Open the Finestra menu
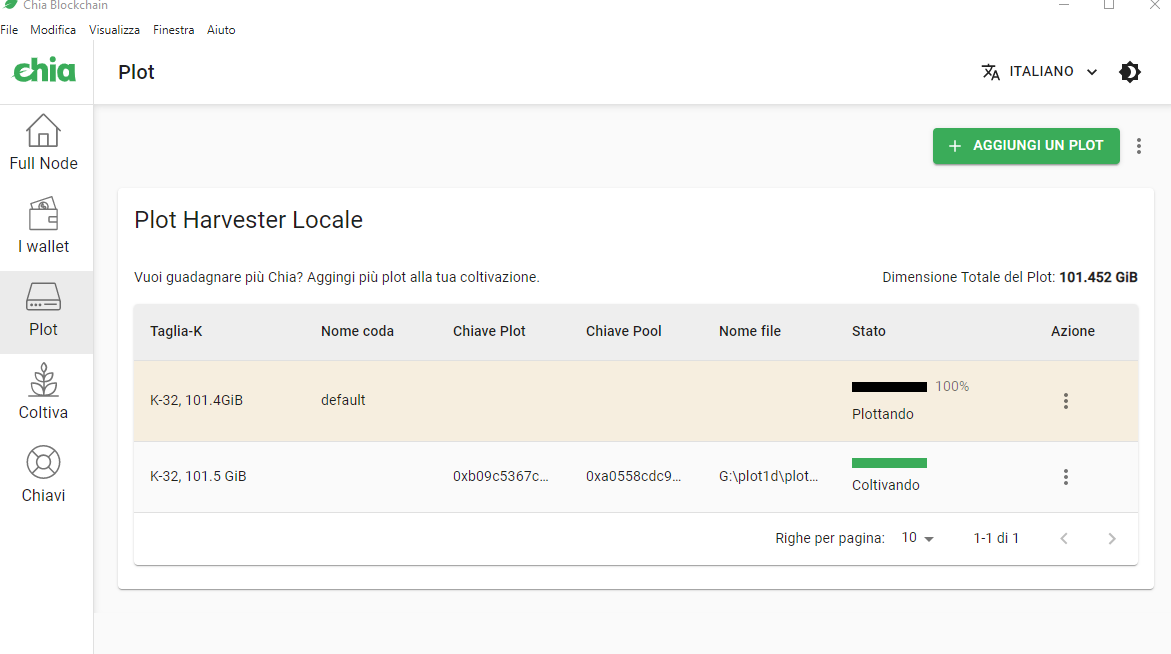 pyautogui.click(x=173, y=30)
